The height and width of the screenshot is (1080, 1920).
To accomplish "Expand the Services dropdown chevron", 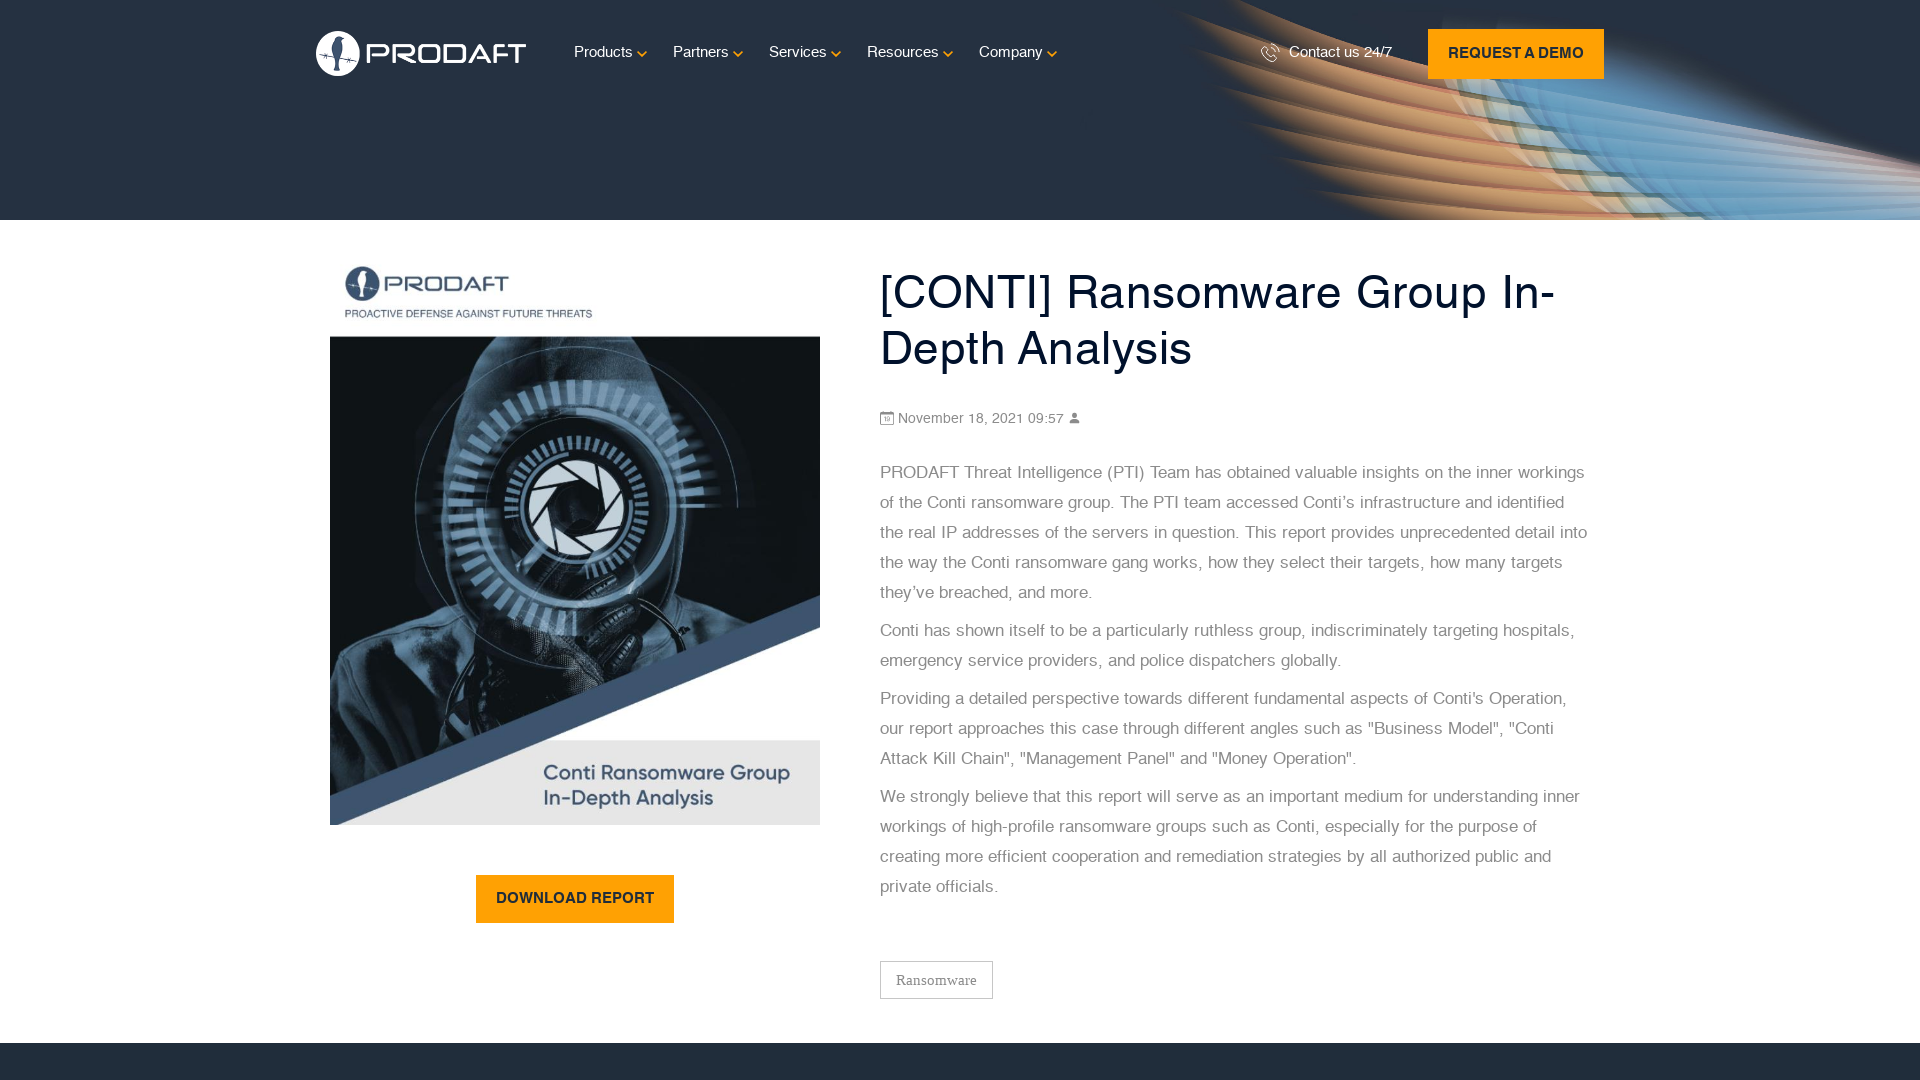I will click(836, 54).
